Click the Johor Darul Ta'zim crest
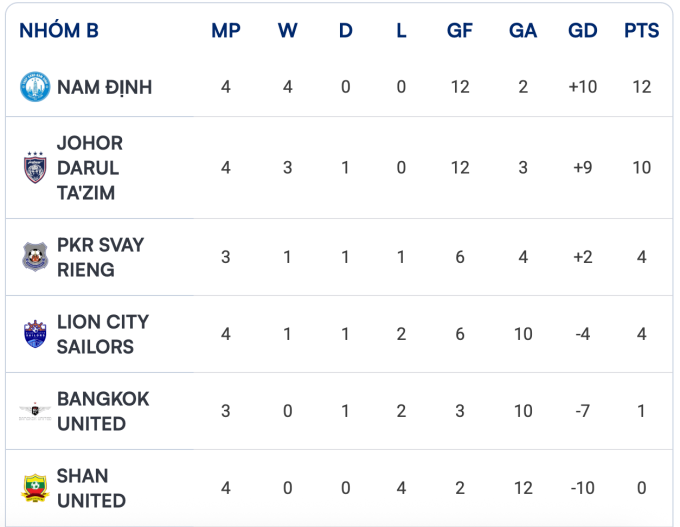Viewport: 680px width, 527px height. 35,168
